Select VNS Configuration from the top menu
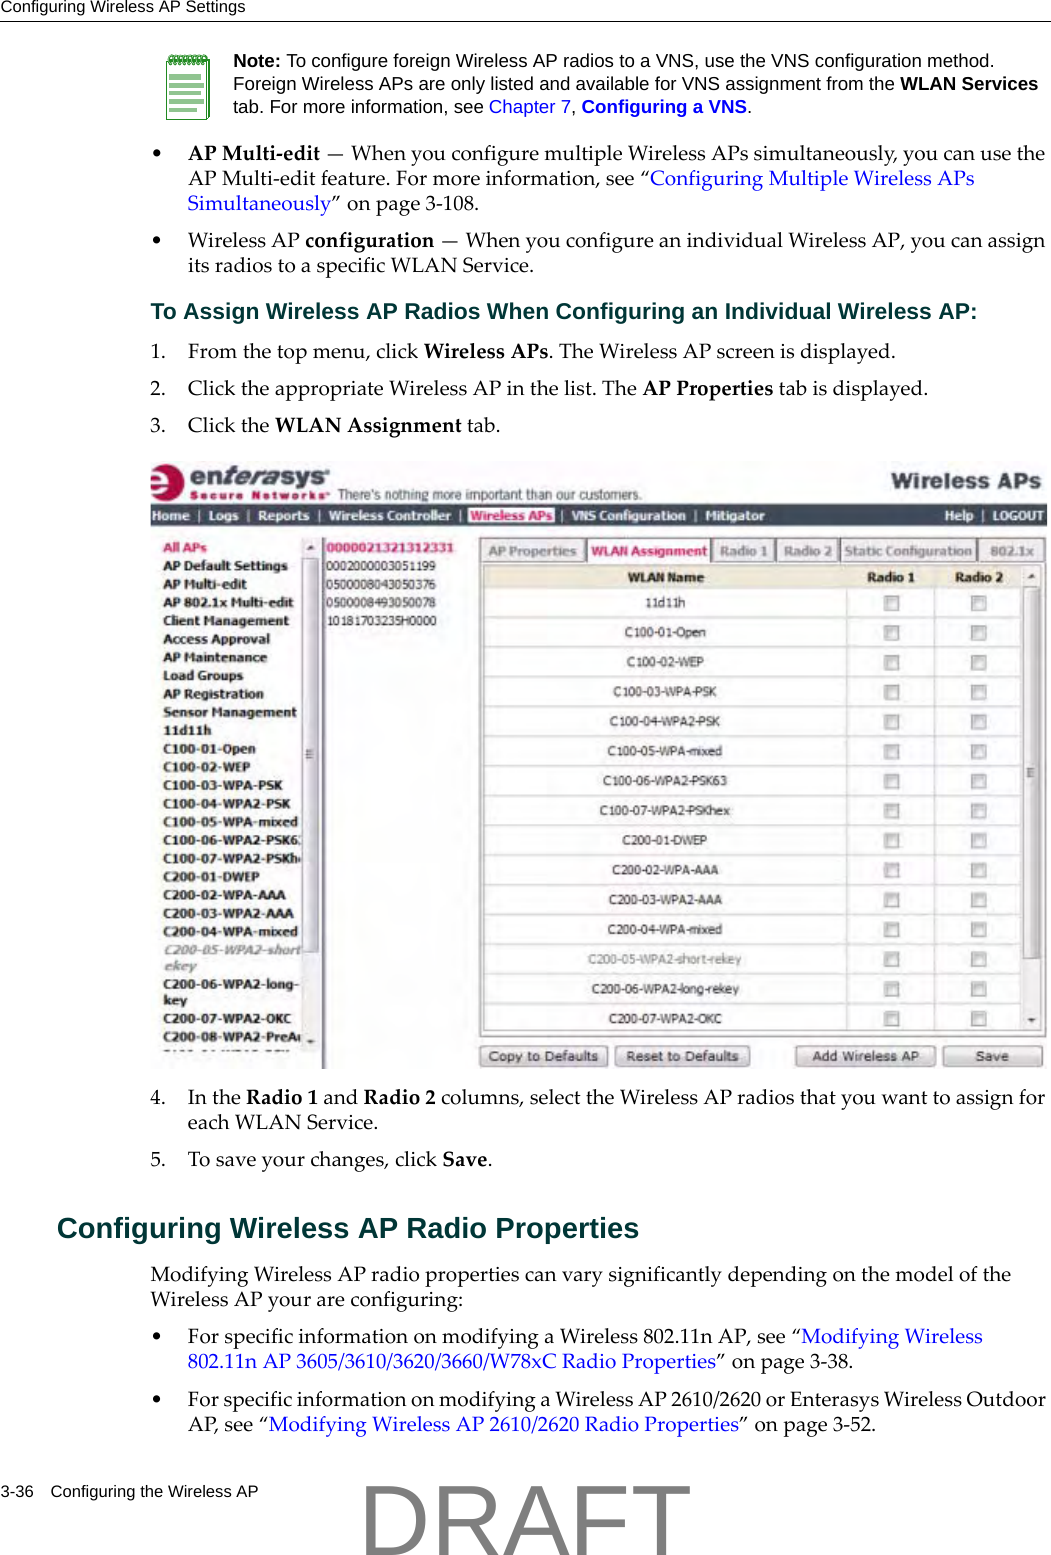The width and height of the screenshot is (1051, 1555). tap(629, 516)
